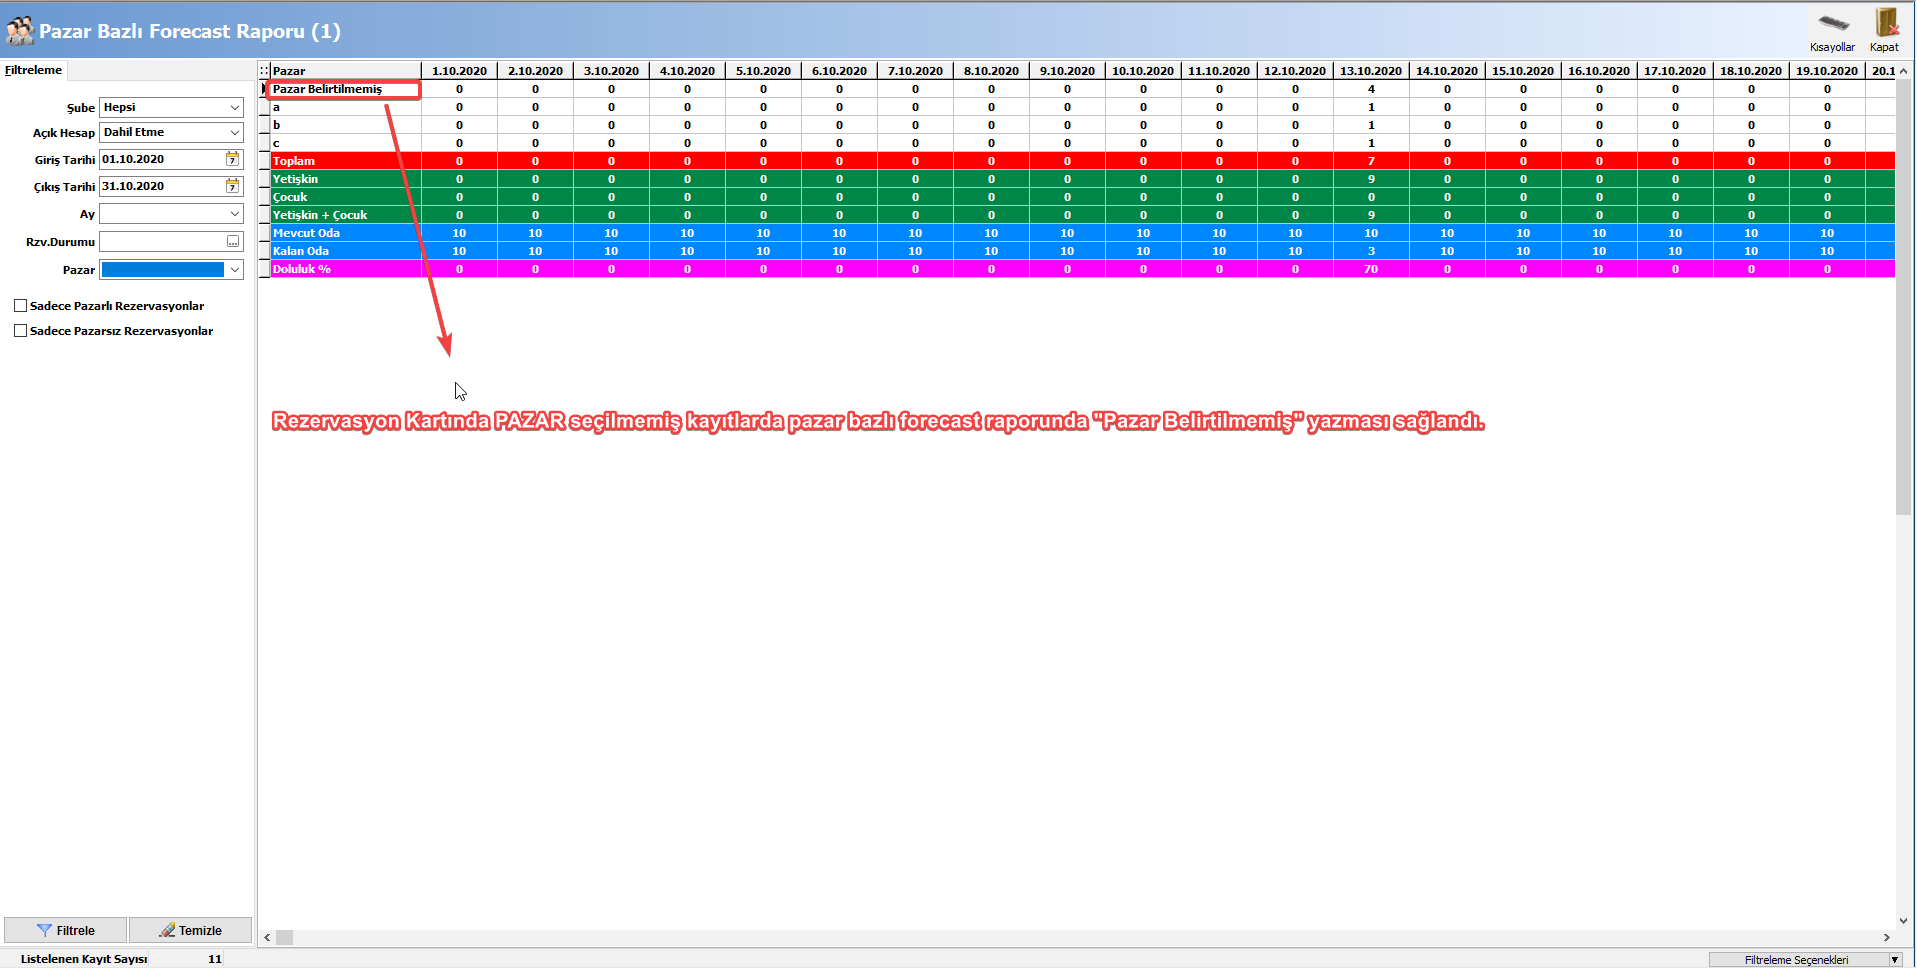Enable Sadece Pazarlı Rezervasyonlar checkbox
The width and height of the screenshot is (1917, 968).
20,306
